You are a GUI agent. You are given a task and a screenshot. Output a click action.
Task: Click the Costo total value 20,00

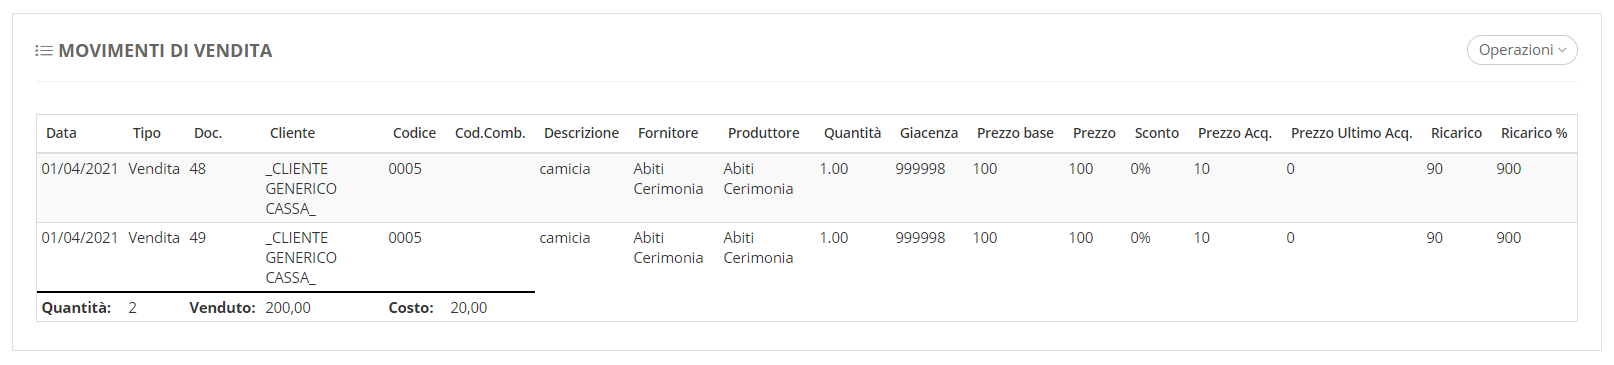pyautogui.click(x=469, y=308)
